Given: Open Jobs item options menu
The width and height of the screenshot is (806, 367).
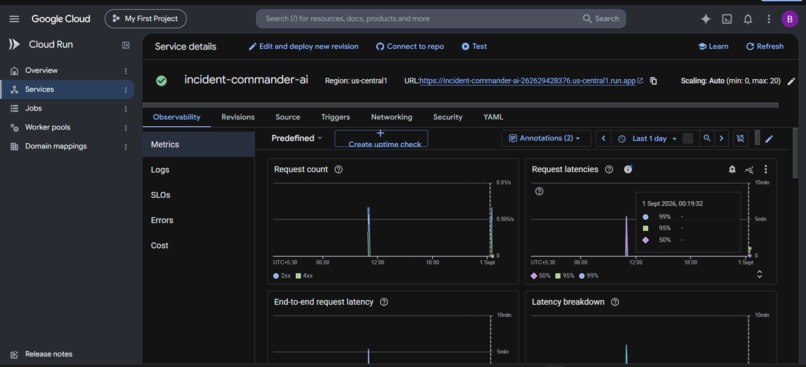Looking at the screenshot, I should pos(125,109).
